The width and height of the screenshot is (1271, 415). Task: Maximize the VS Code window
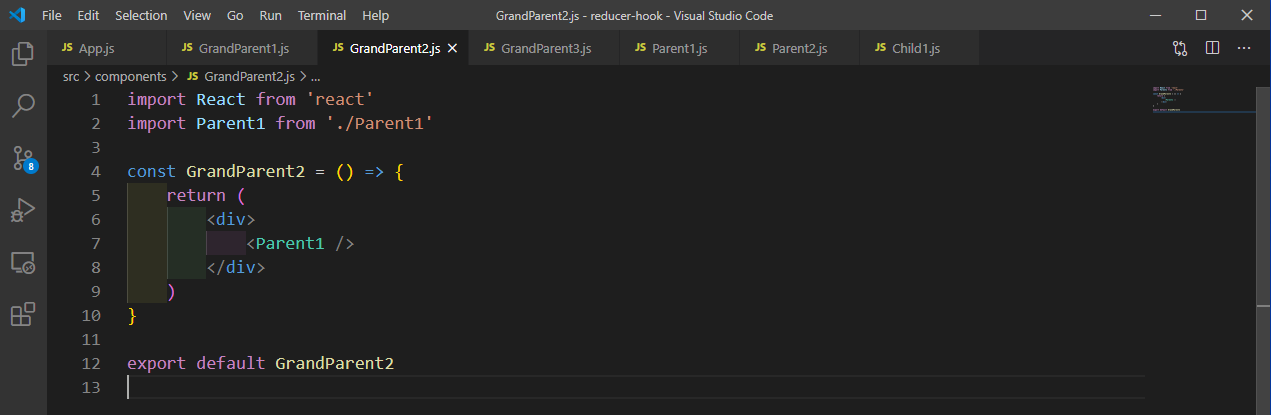tap(1201, 16)
